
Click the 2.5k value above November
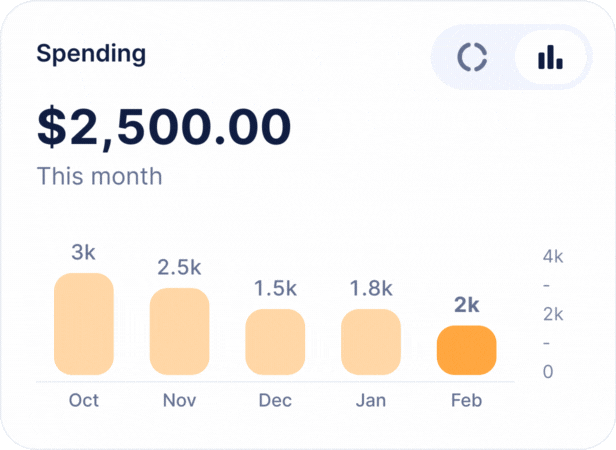tap(180, 268)
